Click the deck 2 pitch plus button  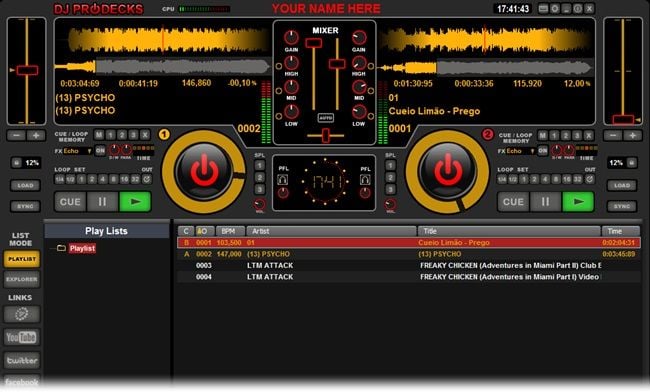point(633,136)
